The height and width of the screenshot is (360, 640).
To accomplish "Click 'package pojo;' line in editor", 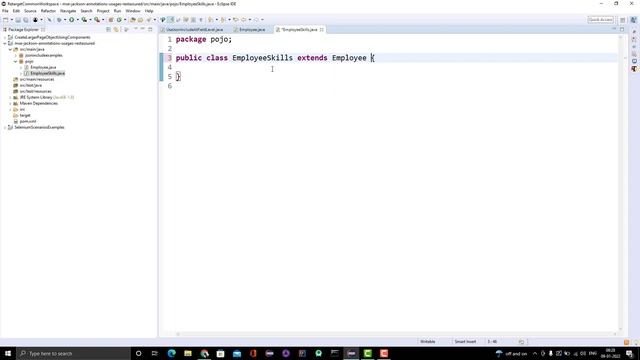I will [x=204, y=40].
